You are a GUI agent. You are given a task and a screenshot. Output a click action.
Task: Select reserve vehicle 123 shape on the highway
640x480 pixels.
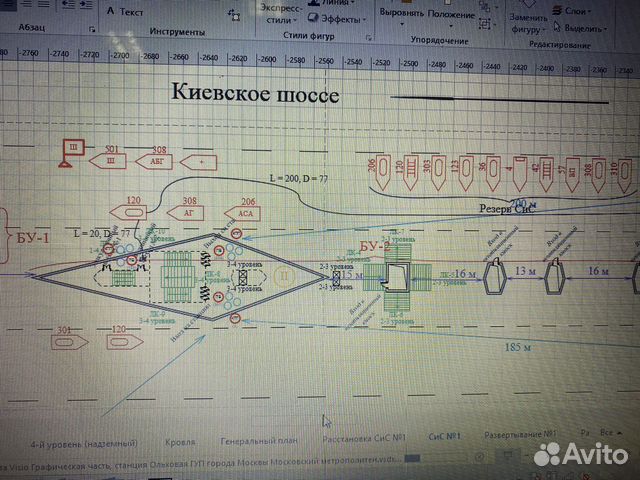tap(466, 173)
